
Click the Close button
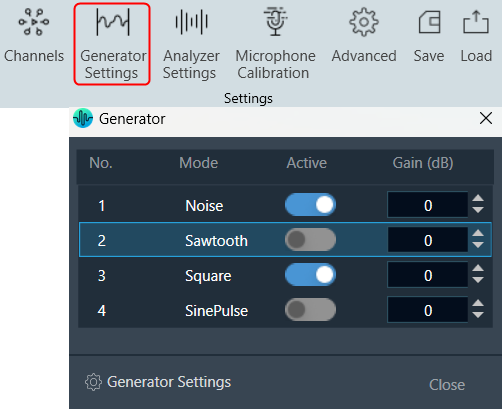[447, 385]
